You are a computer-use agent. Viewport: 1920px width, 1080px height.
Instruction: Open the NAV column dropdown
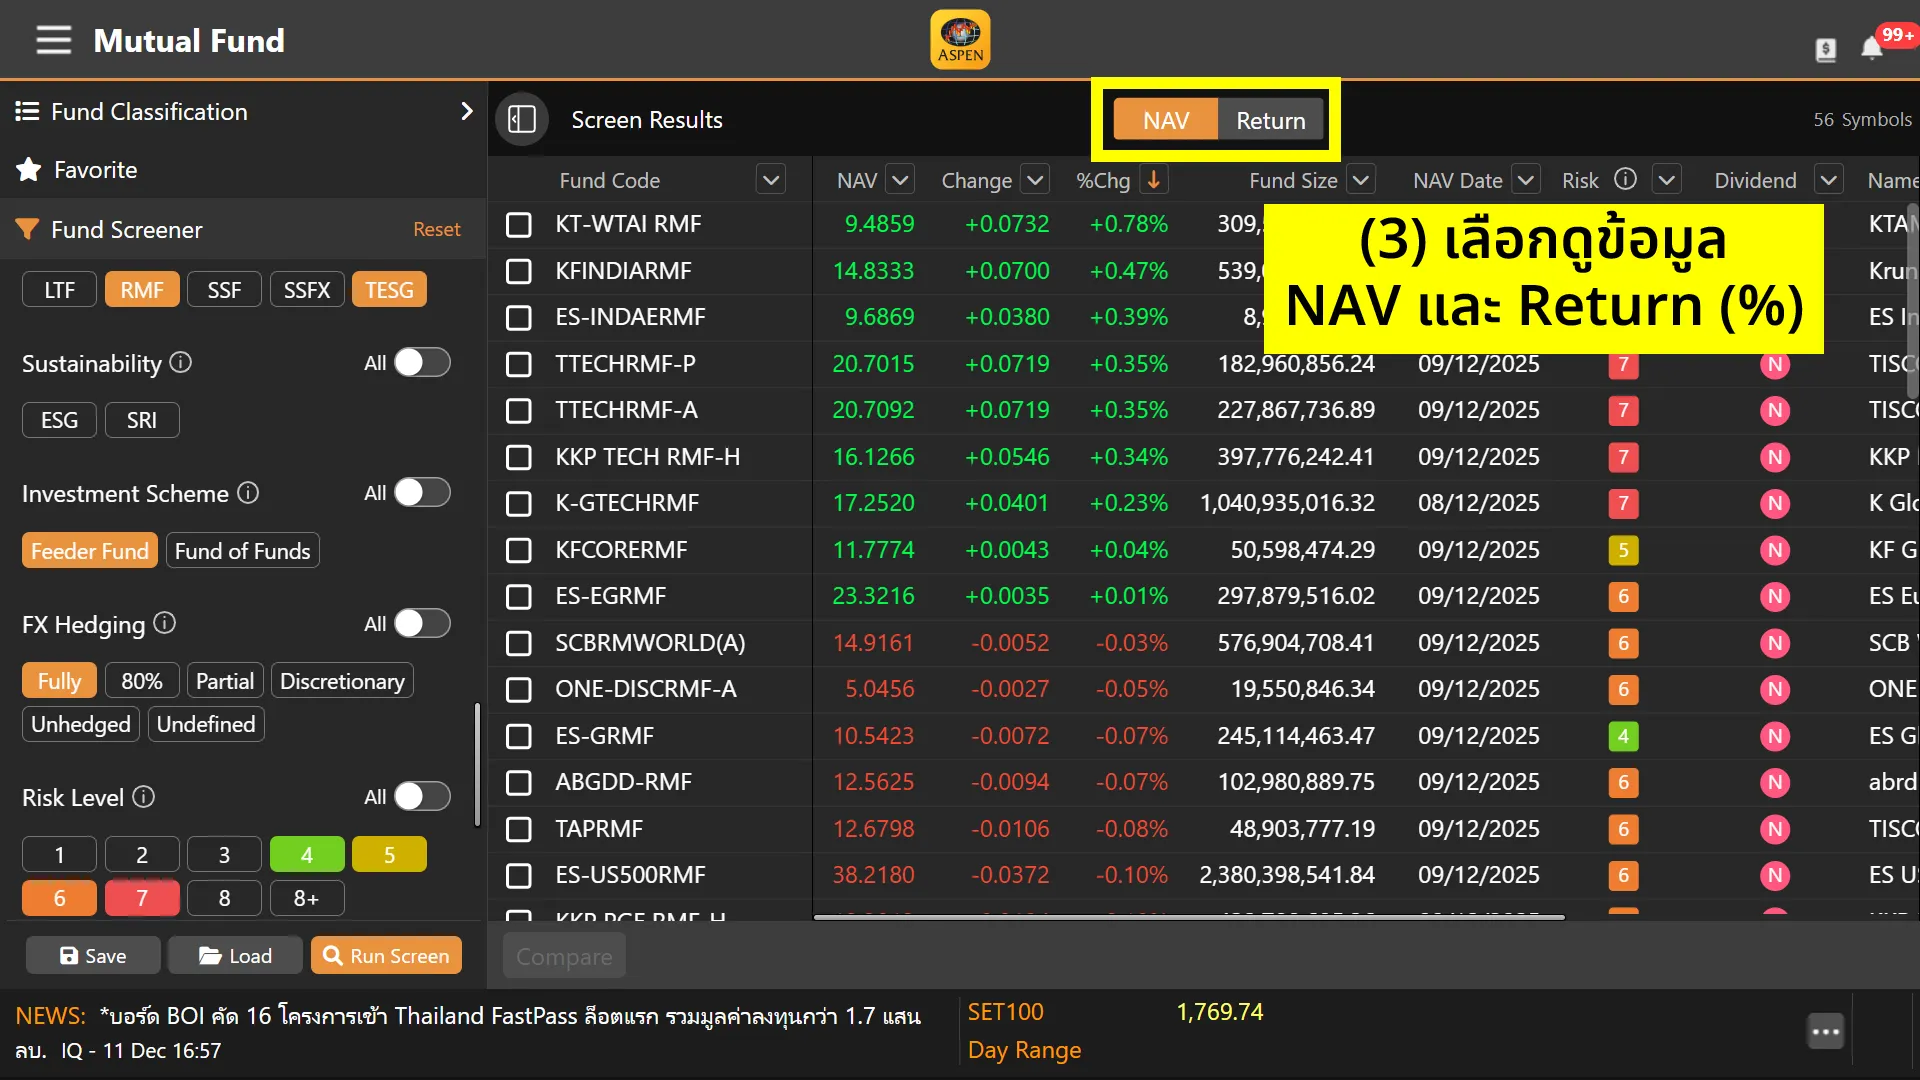[x=900, y=180]
